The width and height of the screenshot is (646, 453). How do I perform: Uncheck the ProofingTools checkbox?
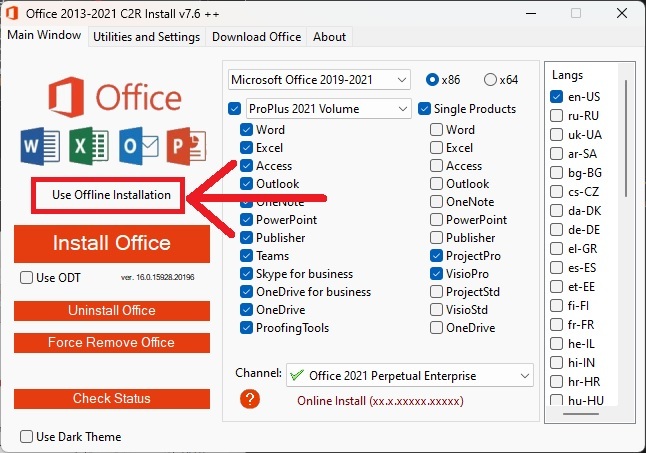pyautogui.click(x=246, y=328)
